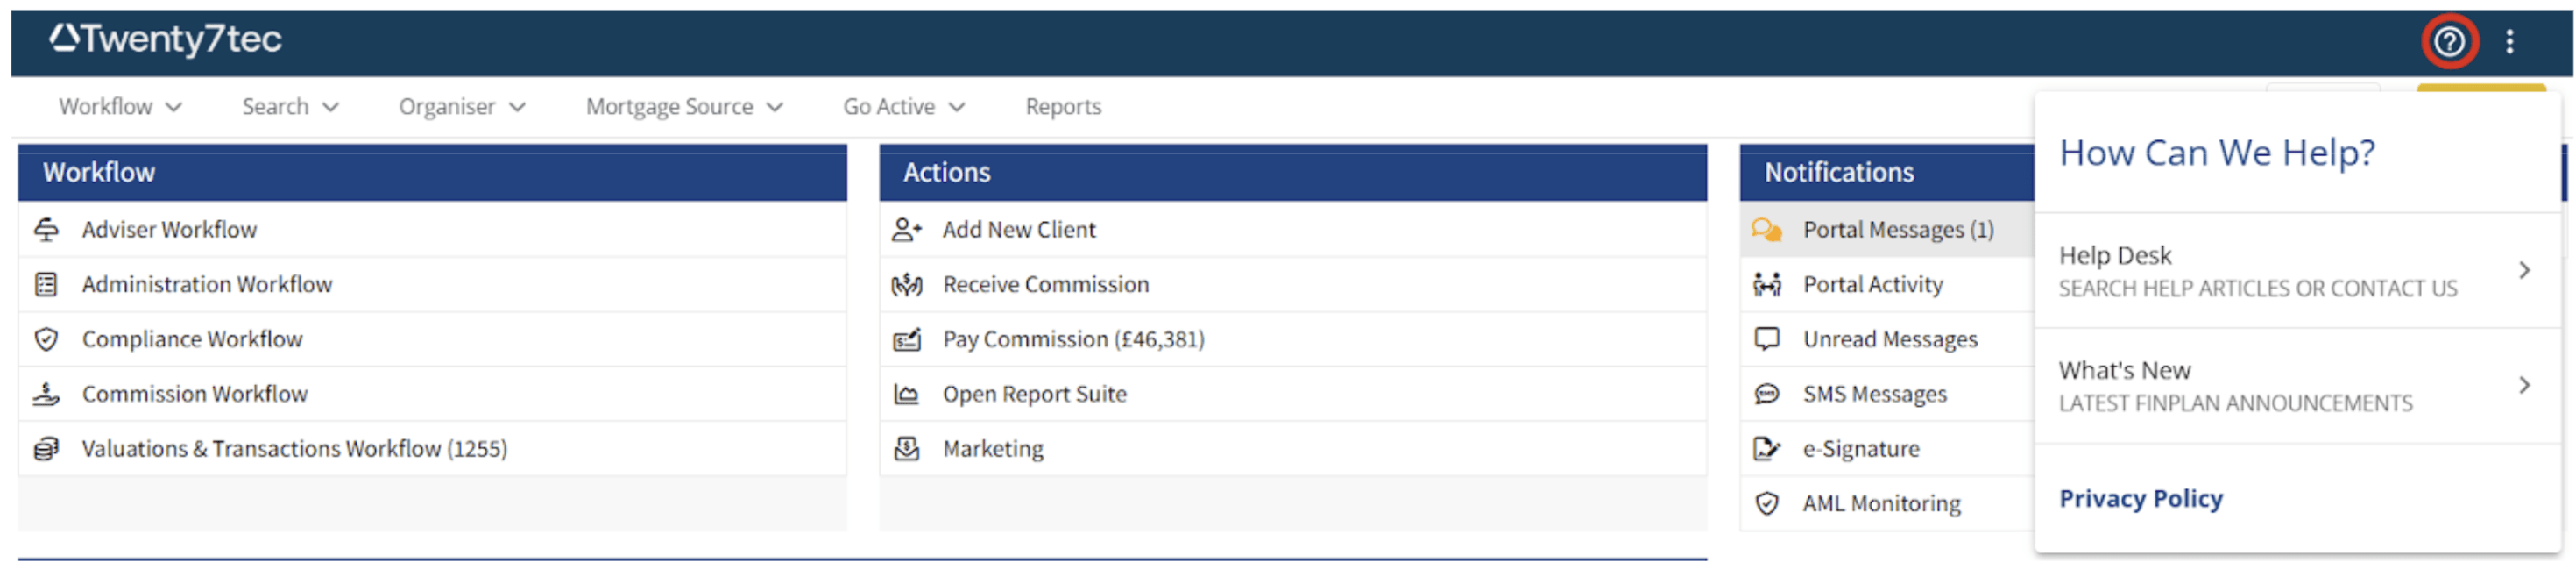Open the Reports menu item
The width and height of the screenshot is (2576, 570).
coord(1063,107)
